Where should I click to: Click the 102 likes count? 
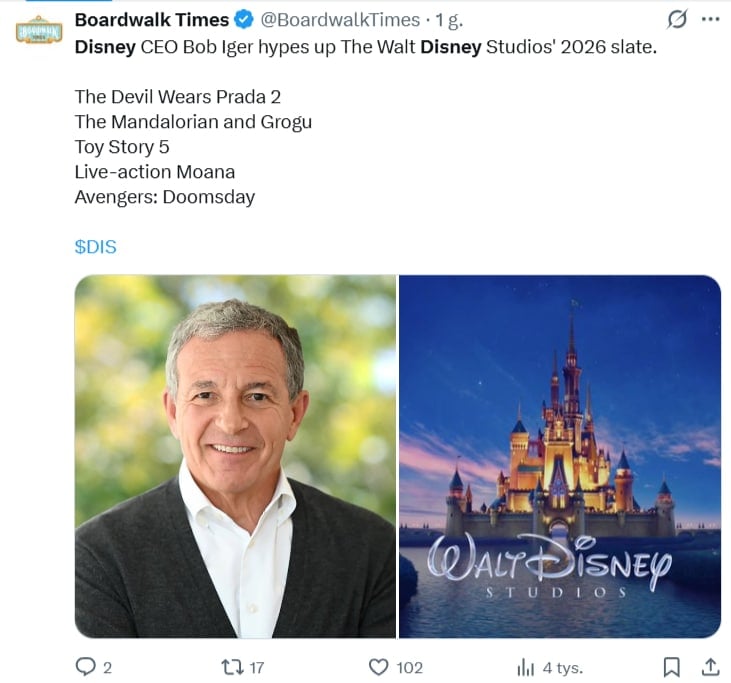point(409,668)
